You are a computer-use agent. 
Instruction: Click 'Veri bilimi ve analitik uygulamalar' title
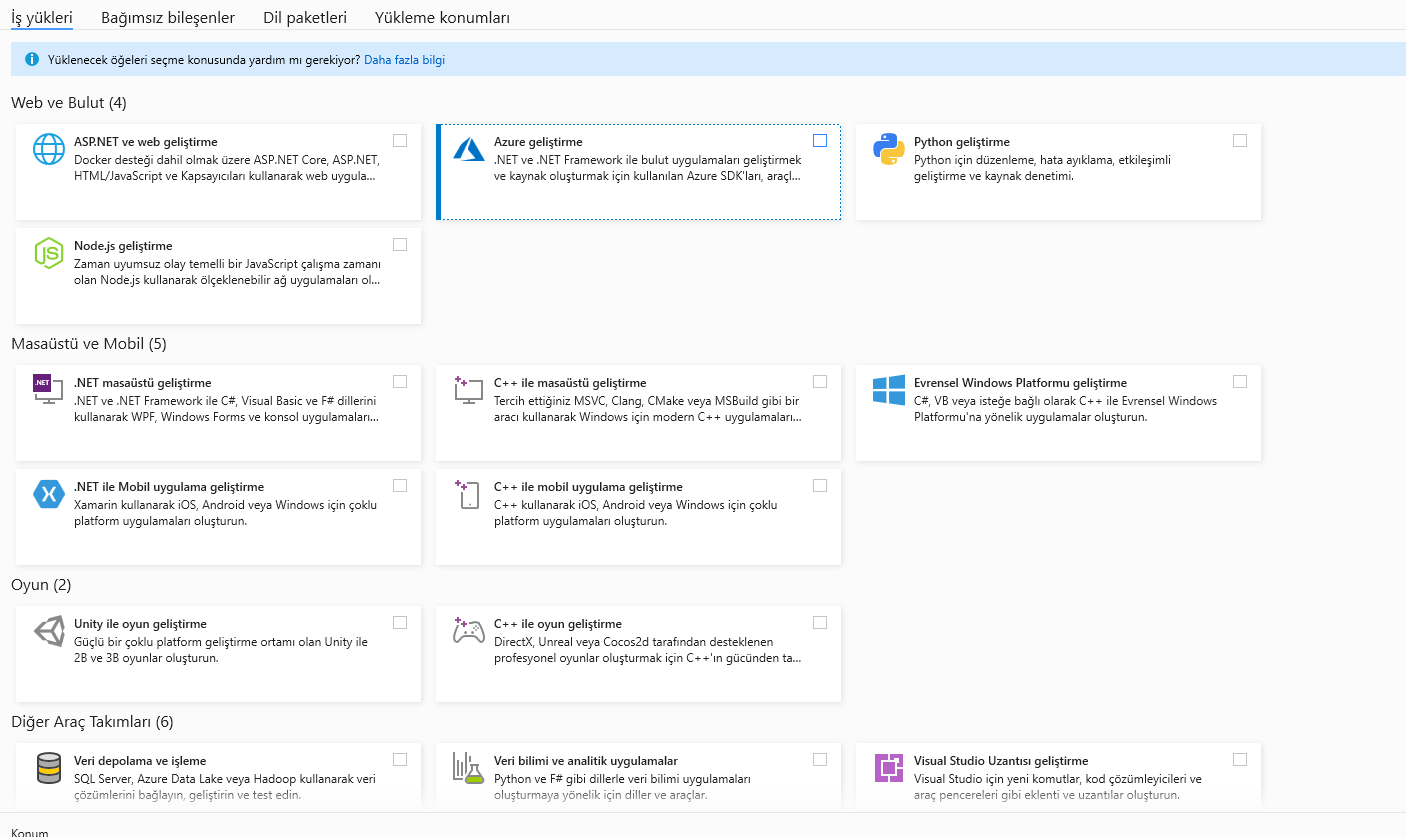pos(586,761)
